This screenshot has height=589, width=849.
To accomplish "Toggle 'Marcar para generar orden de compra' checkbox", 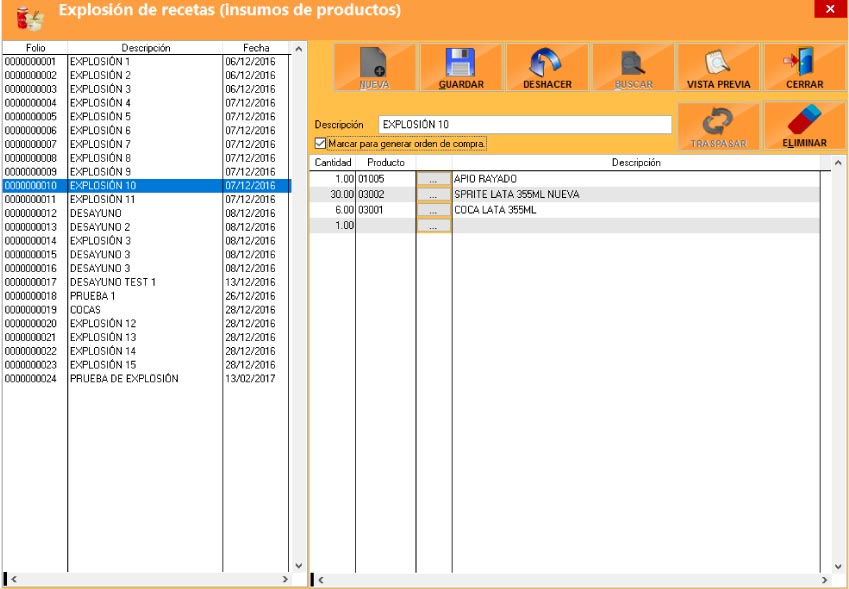I will coord(320,144).
